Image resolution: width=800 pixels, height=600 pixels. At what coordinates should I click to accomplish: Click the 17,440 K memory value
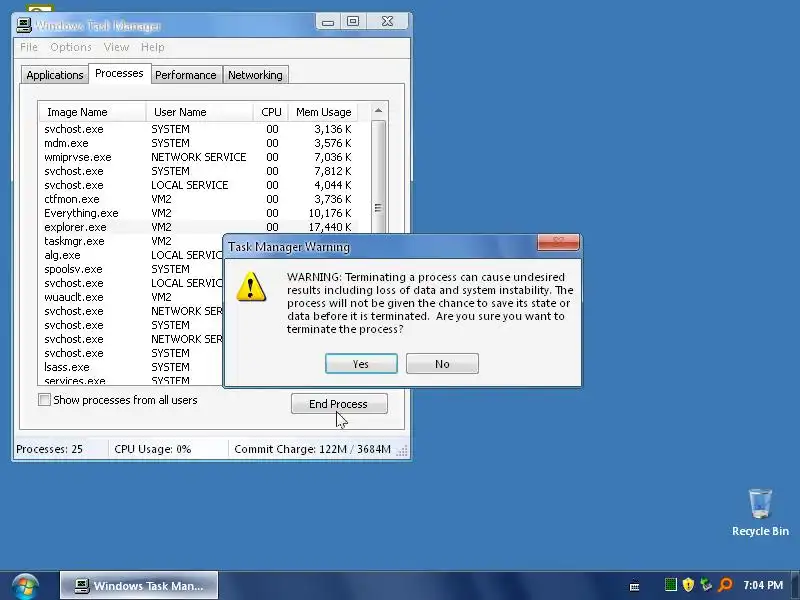tap(330, 227)
